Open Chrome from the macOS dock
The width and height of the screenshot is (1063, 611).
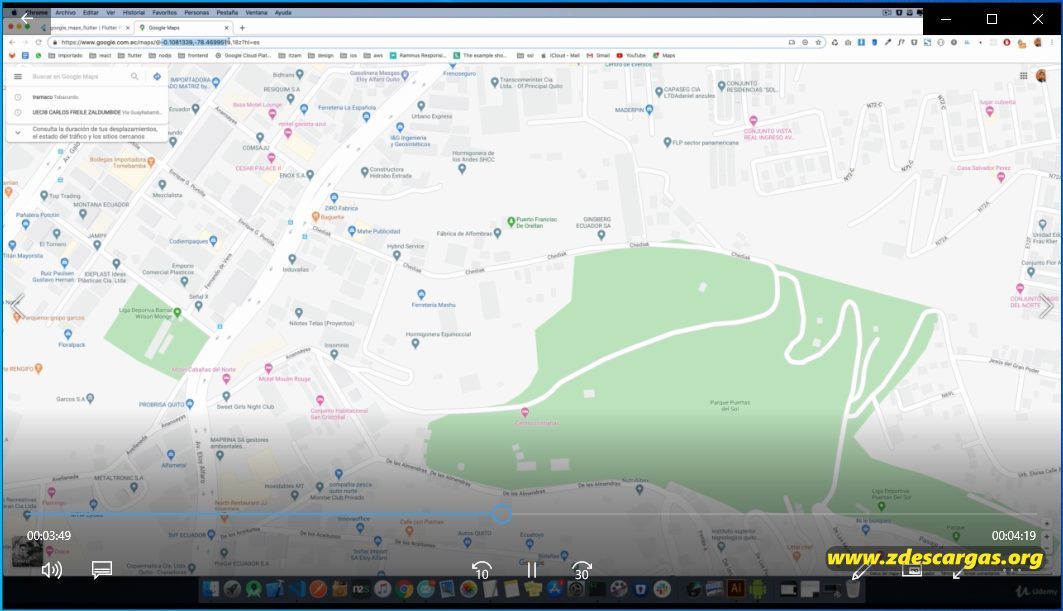click(x=404, y=589)
